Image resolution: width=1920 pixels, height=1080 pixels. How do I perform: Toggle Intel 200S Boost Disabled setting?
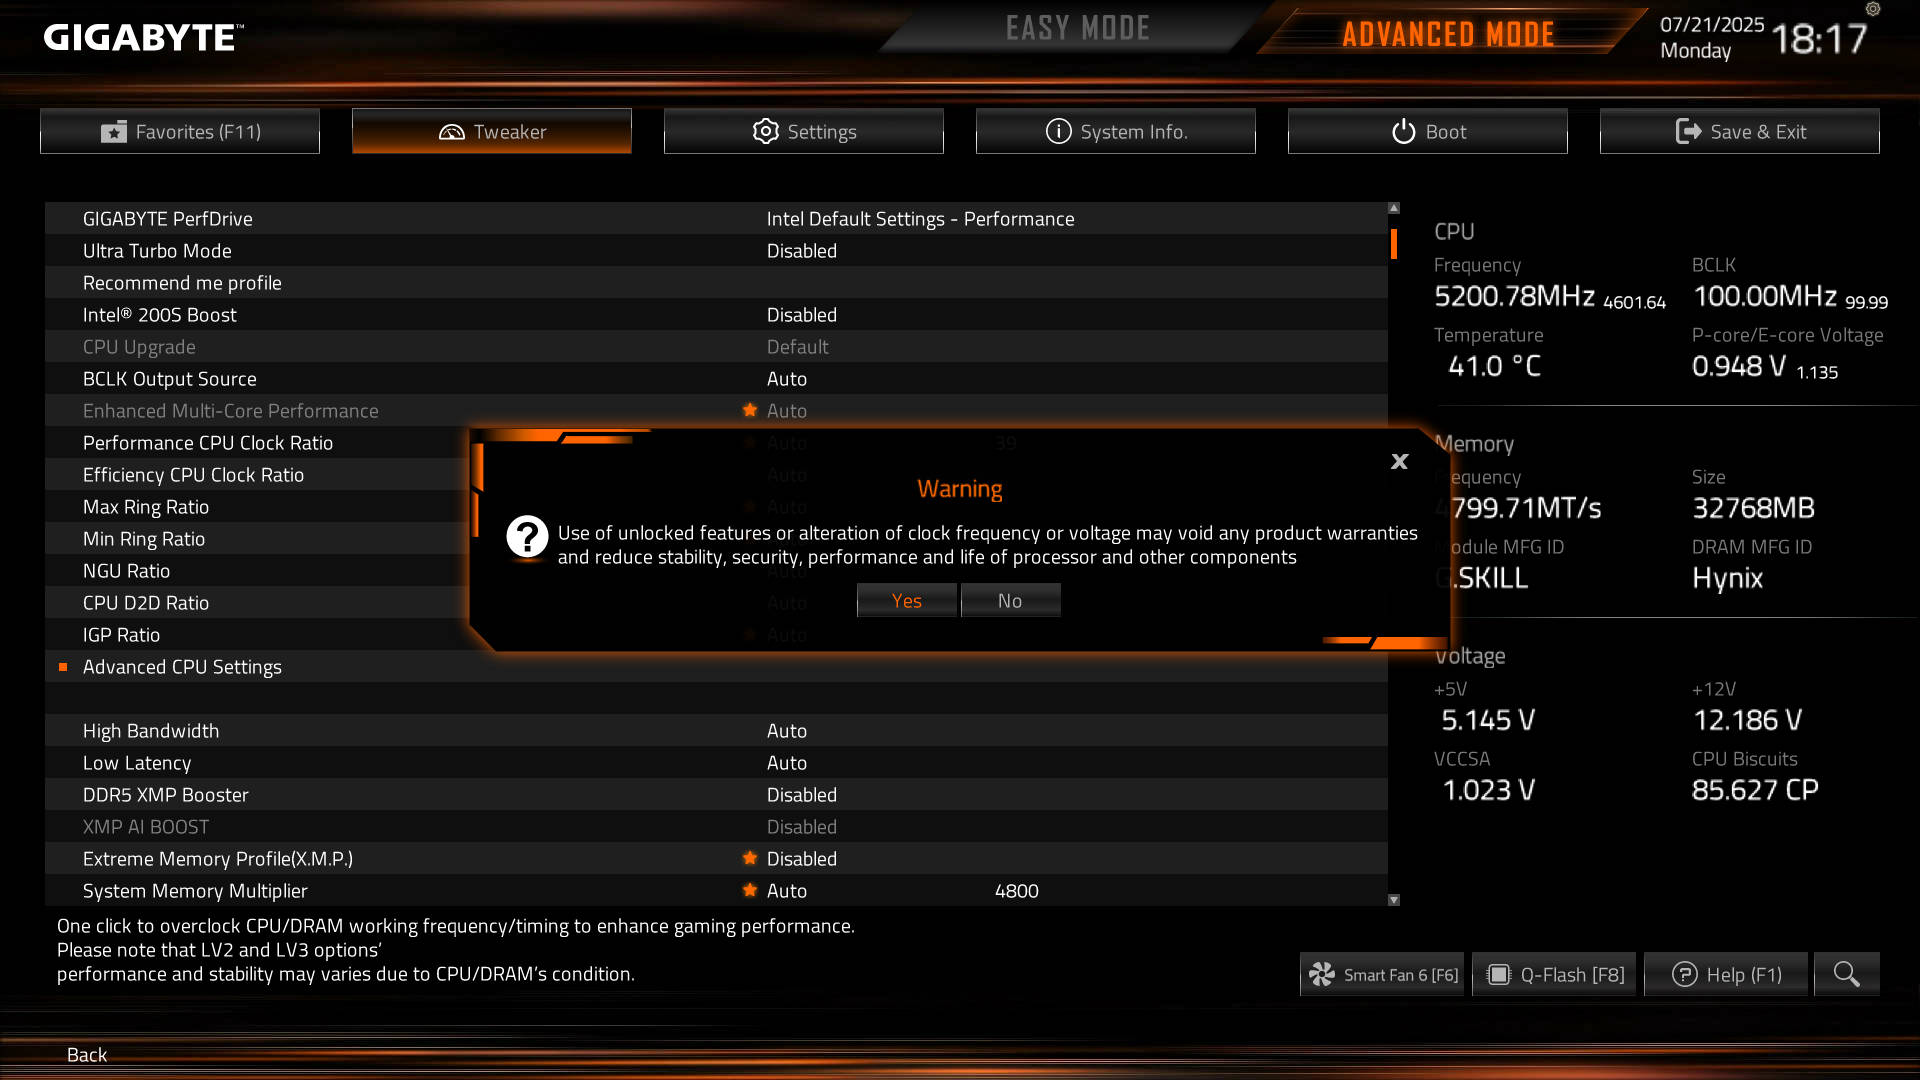coord(802,315)
